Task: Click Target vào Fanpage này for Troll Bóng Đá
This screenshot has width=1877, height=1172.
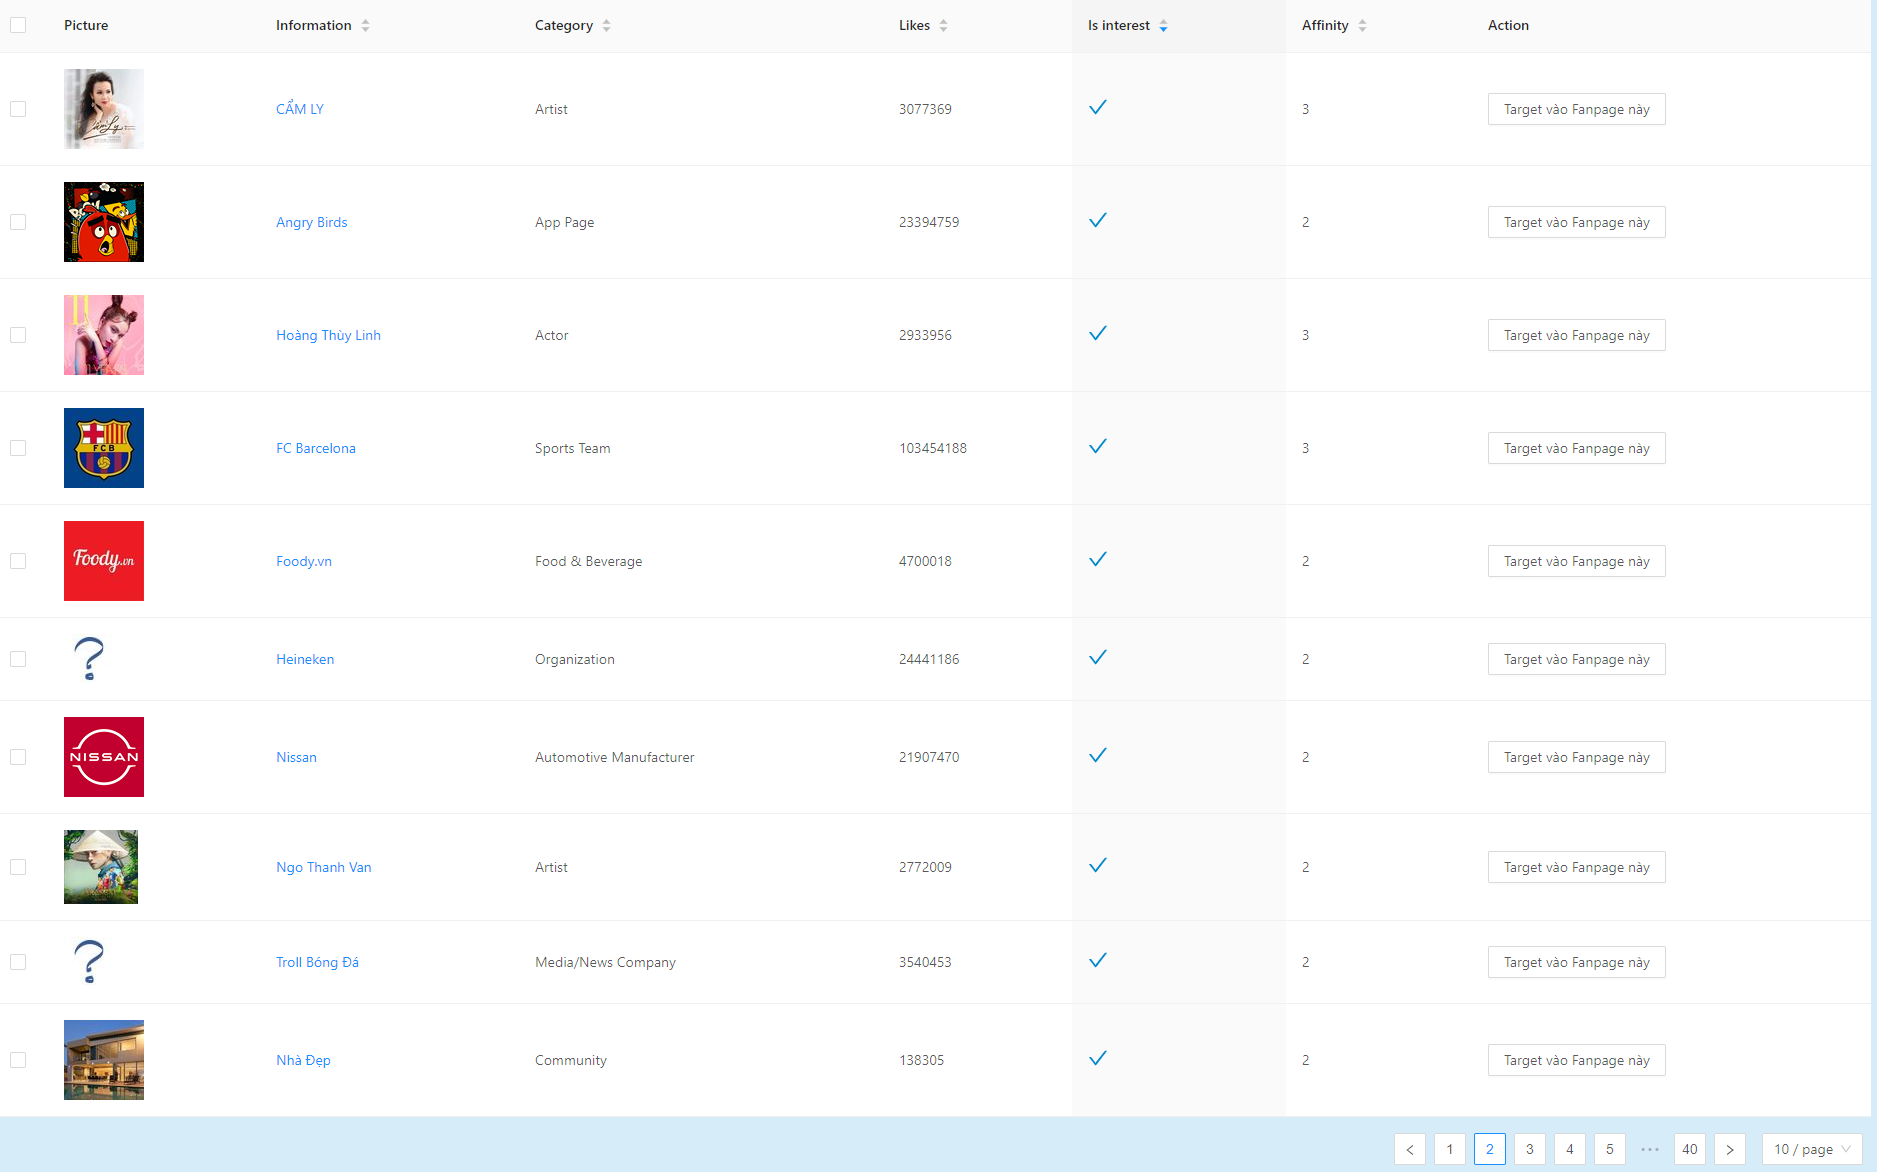Action: (x=1577, y=962)
